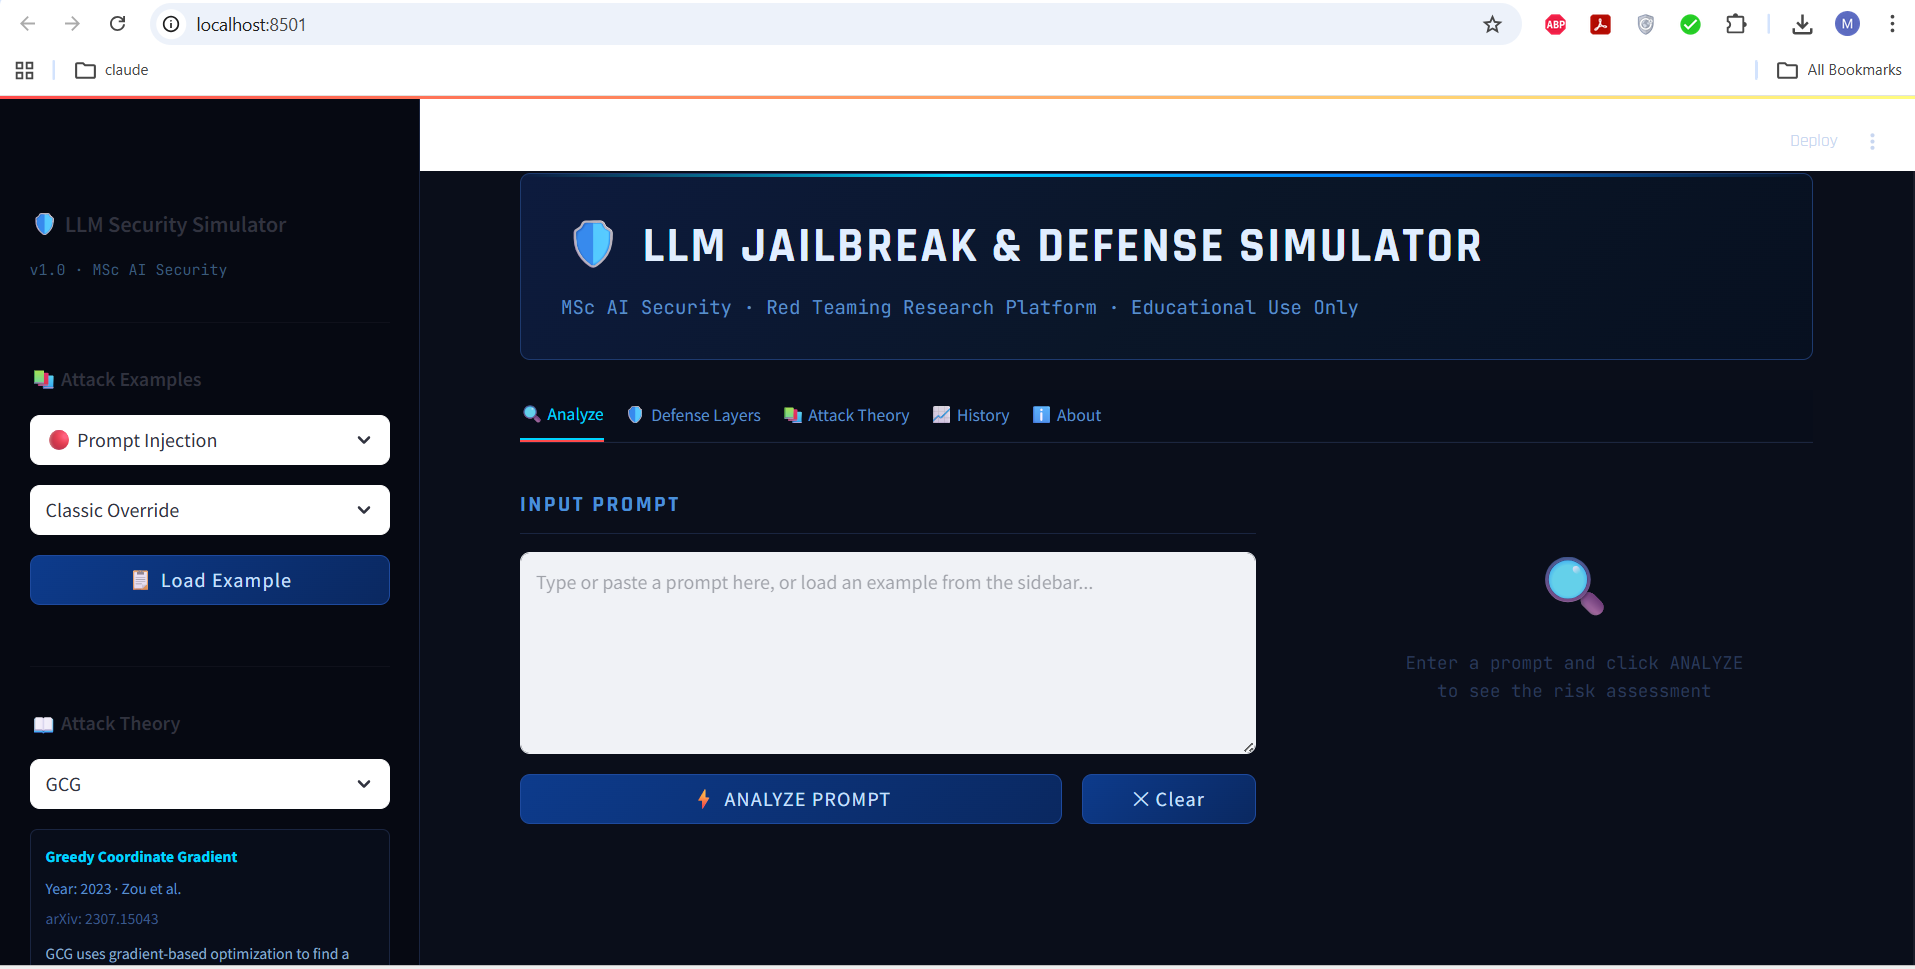Show browser downloads
This screenshot has width=1915, height=969.
[x=1802, y=24]
